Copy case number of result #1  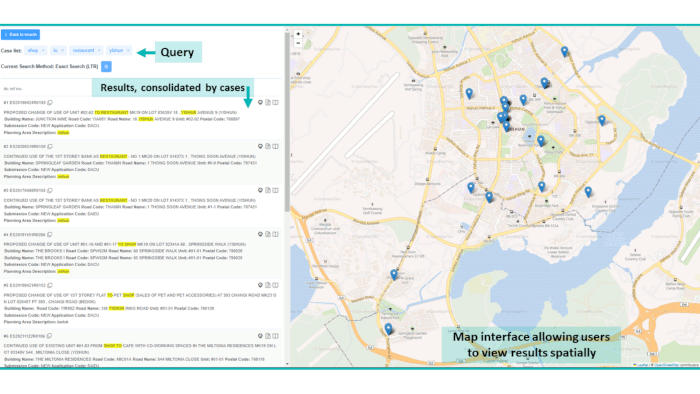(x=50, y=103)
